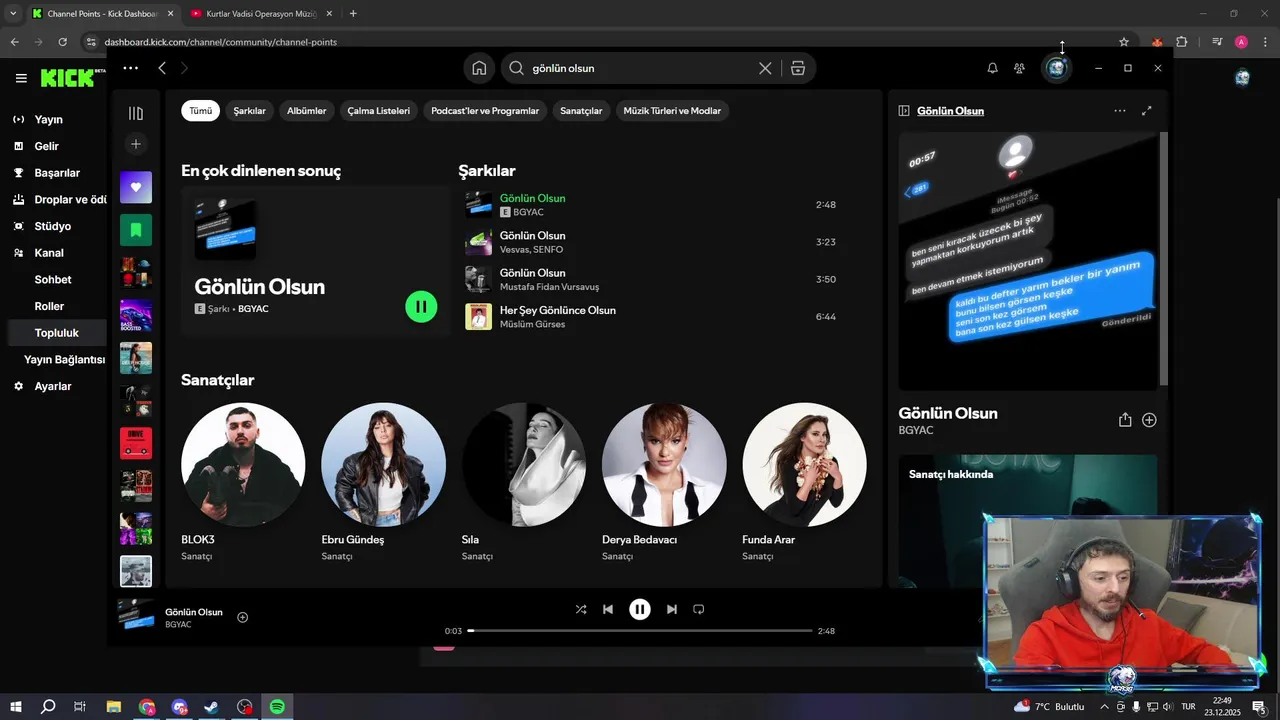This screenshot has width=1280, height=720.
Task: Toggle repeat mode in the player
Action: tap(699, 609)
